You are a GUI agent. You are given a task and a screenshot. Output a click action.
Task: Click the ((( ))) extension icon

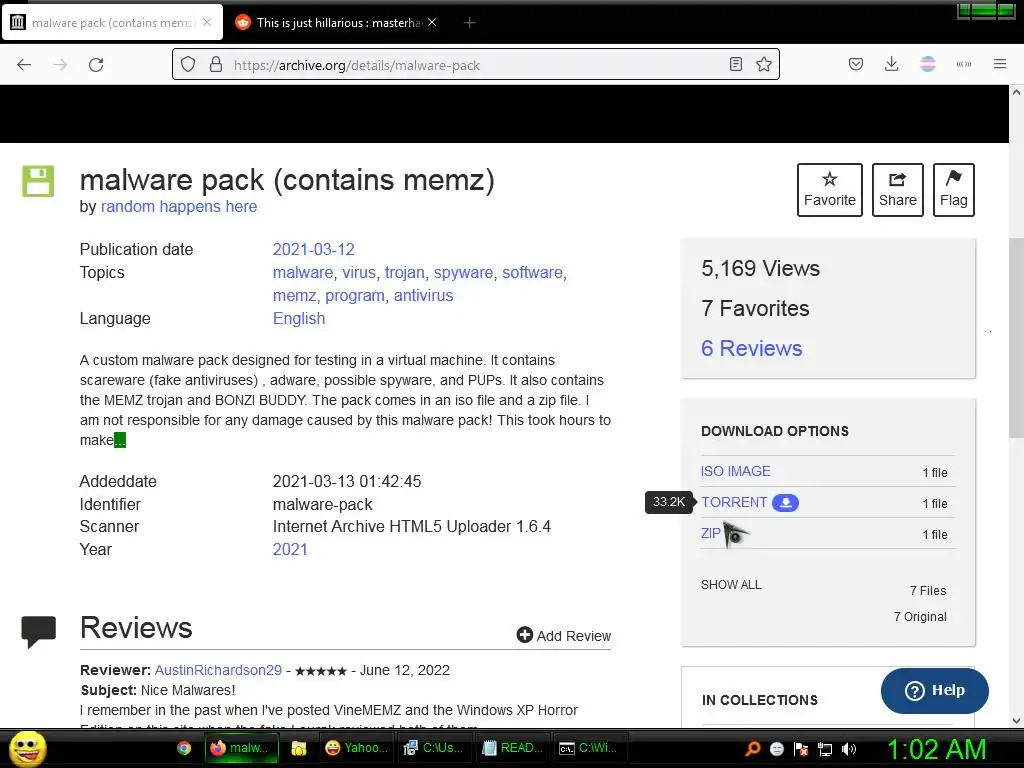click(x=963, y=64)
